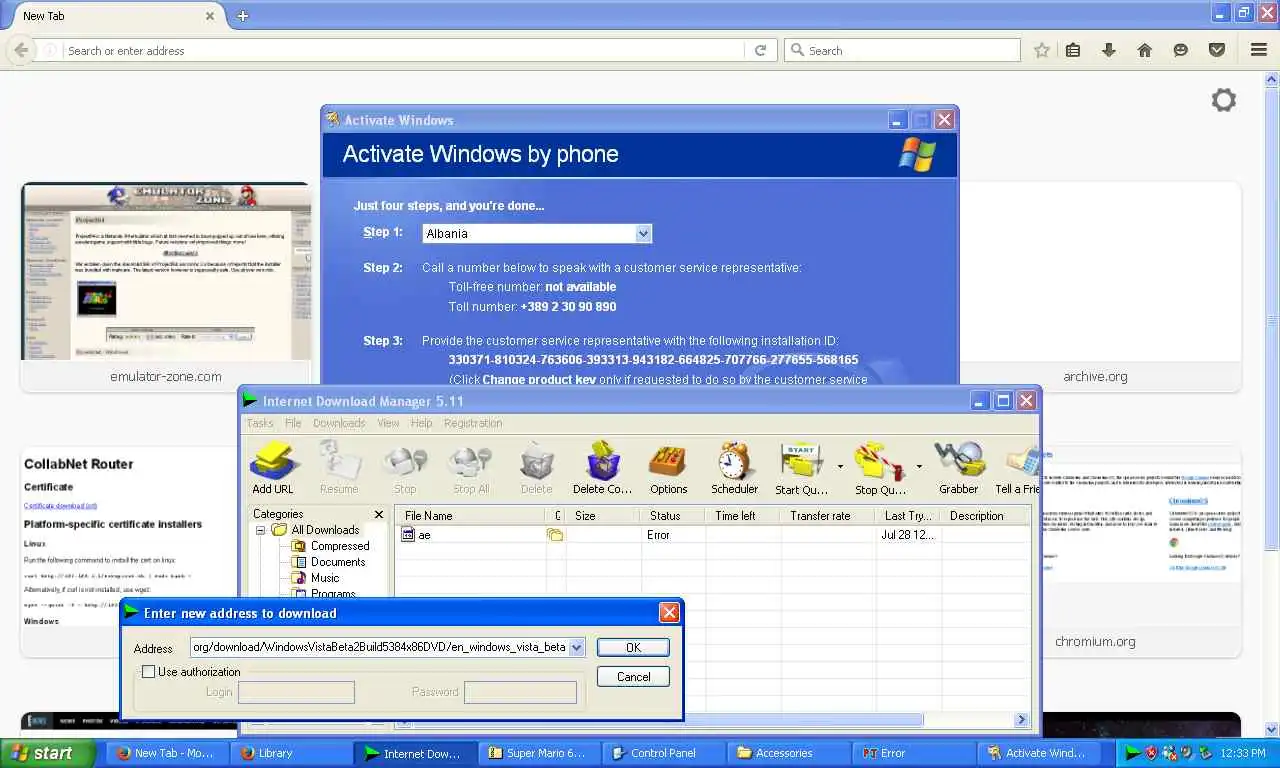Viewport: 1280px width, 768px height.
Task: Click the Stop toolbar icon in IDM
Action: click(x=405, y=468)
